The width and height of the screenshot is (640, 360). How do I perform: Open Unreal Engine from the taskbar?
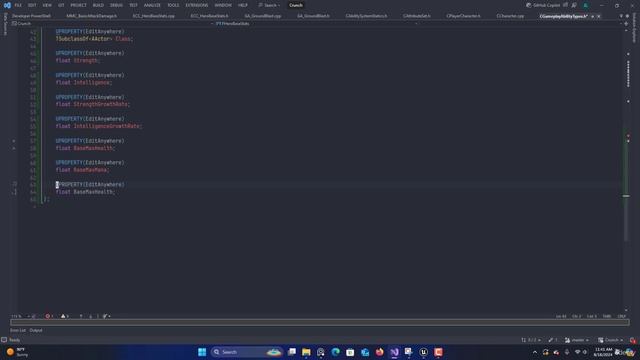pyautogui.click(x=423, y=352)
